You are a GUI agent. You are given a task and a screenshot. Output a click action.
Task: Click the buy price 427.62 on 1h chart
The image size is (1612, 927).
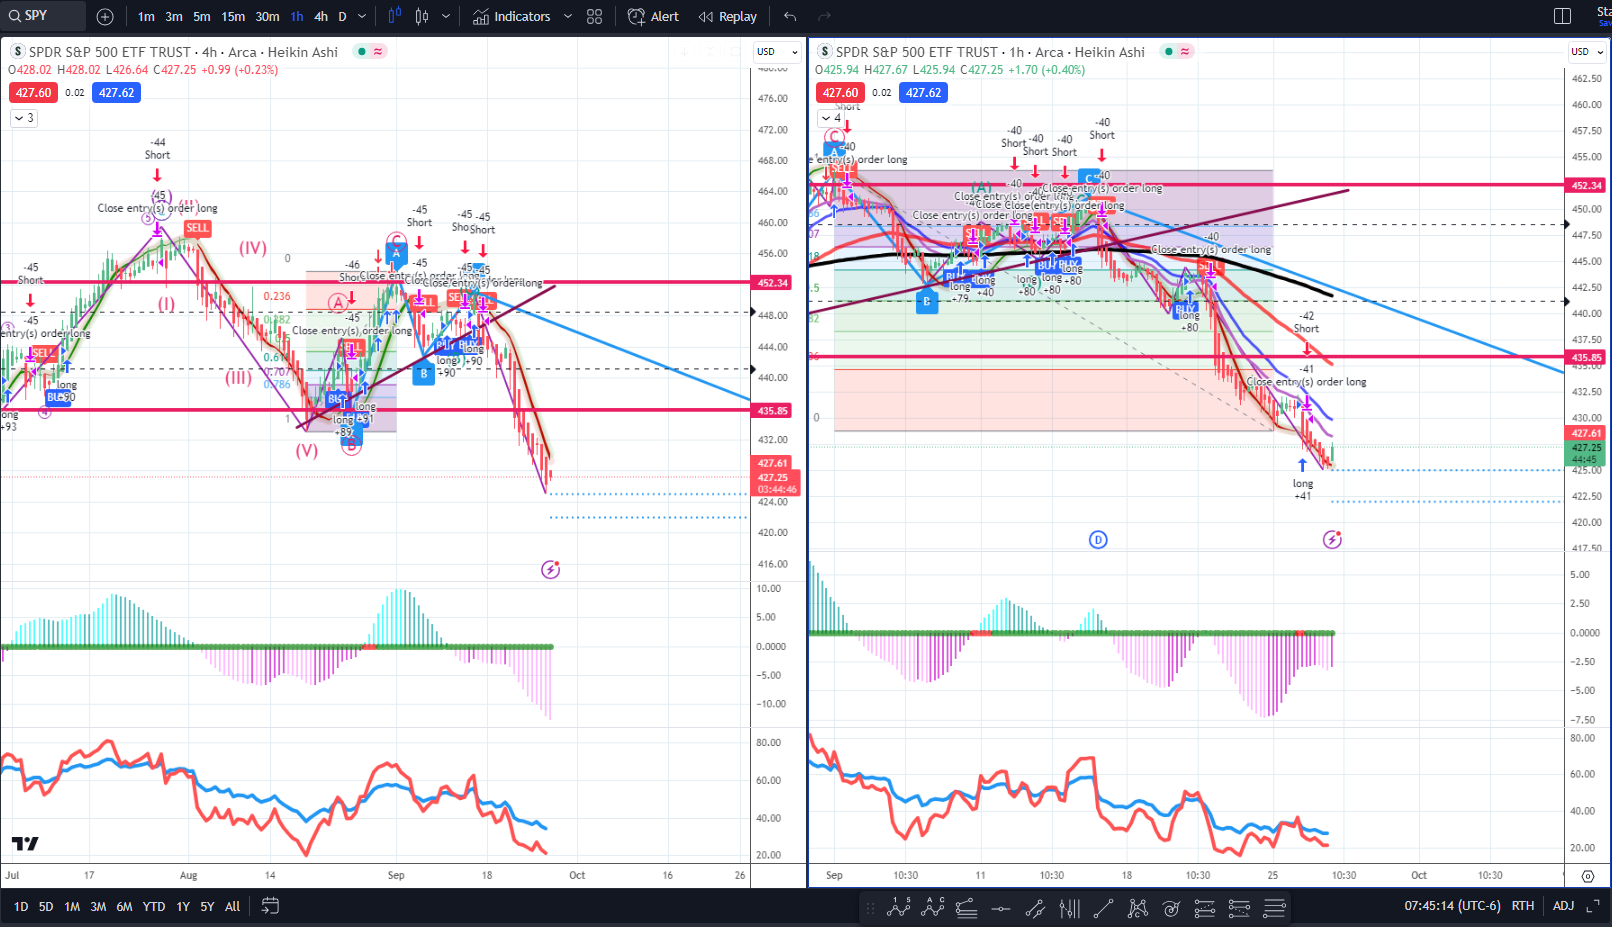[x=923, y=93]
